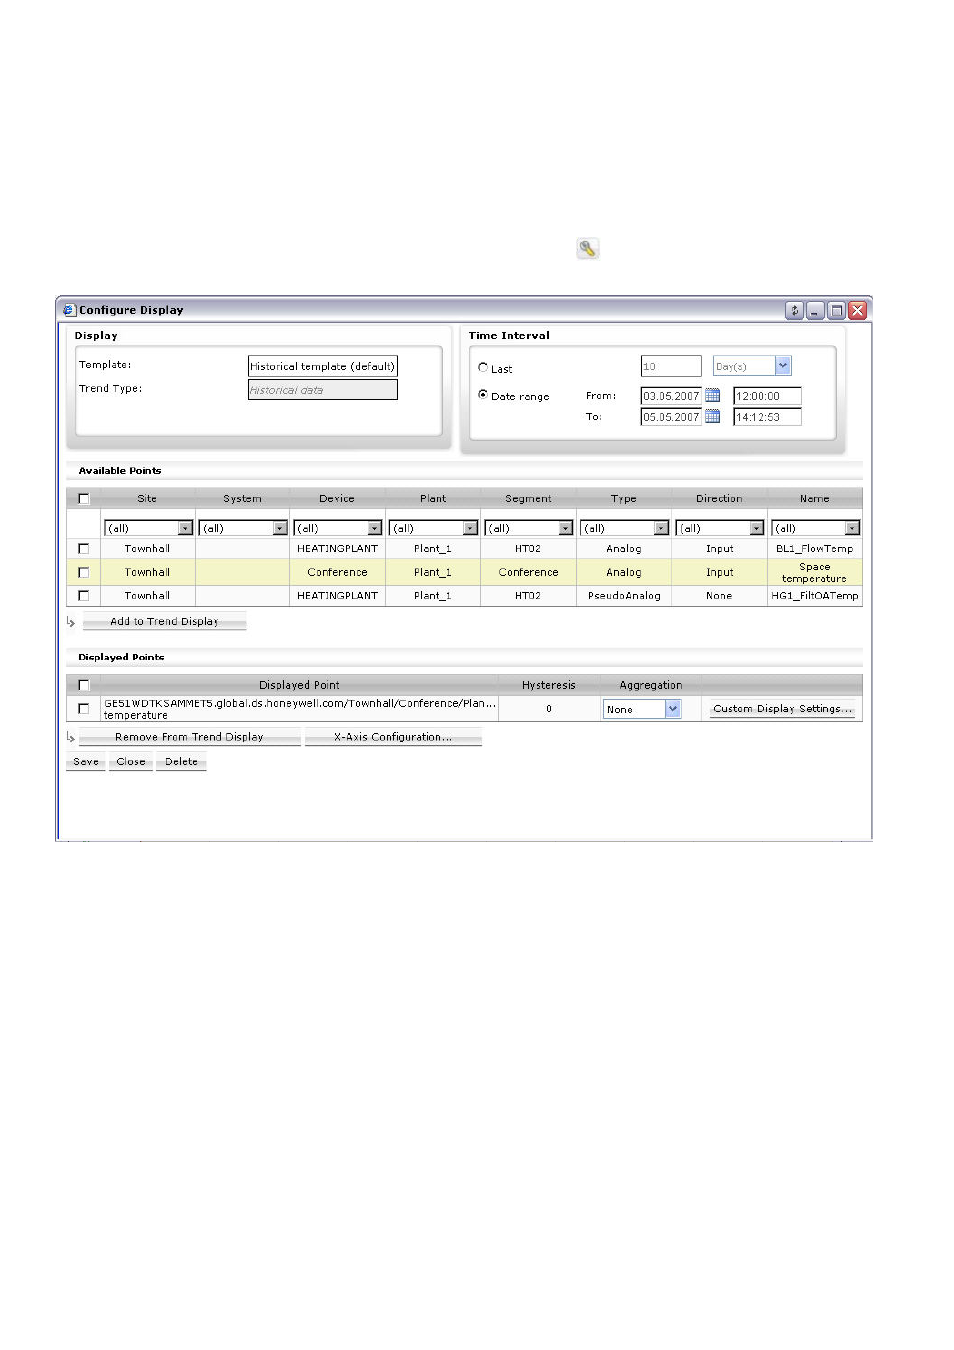Open the Device filter dropdown
The image size is (954, 1350).
[338, 528]
